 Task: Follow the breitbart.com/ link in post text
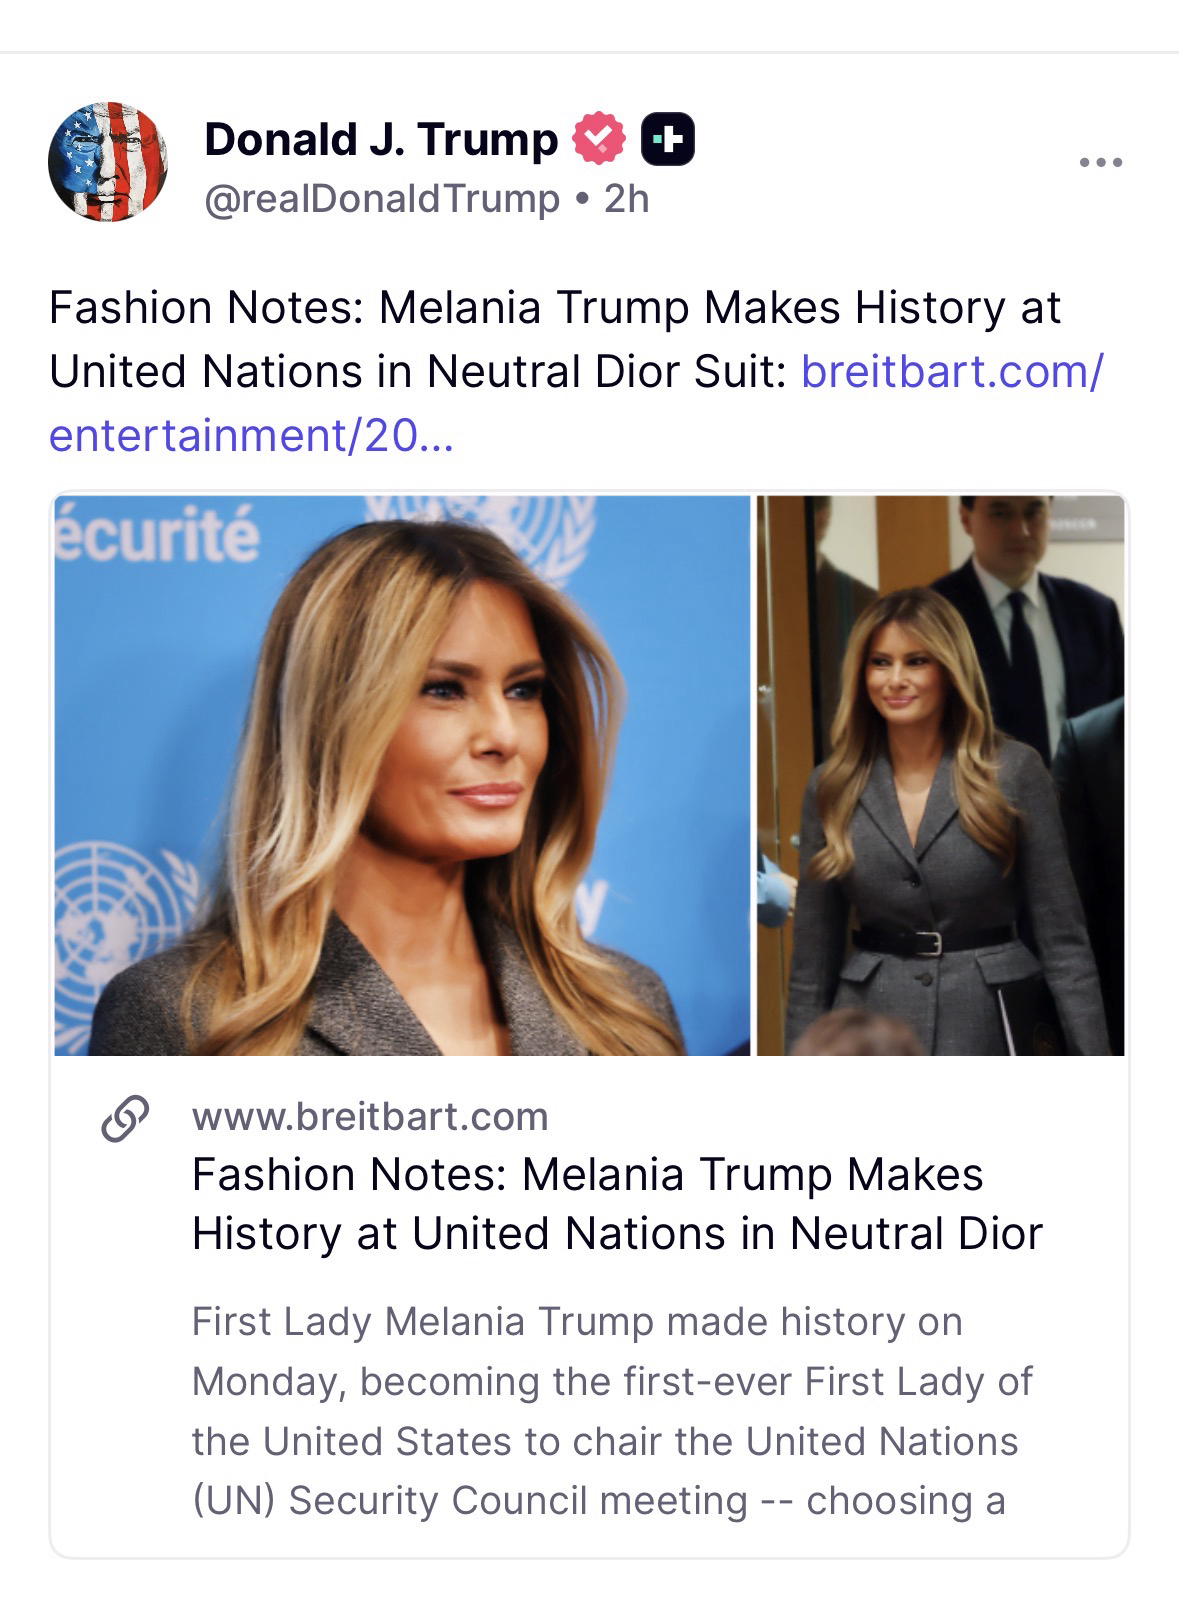[951, 372]
